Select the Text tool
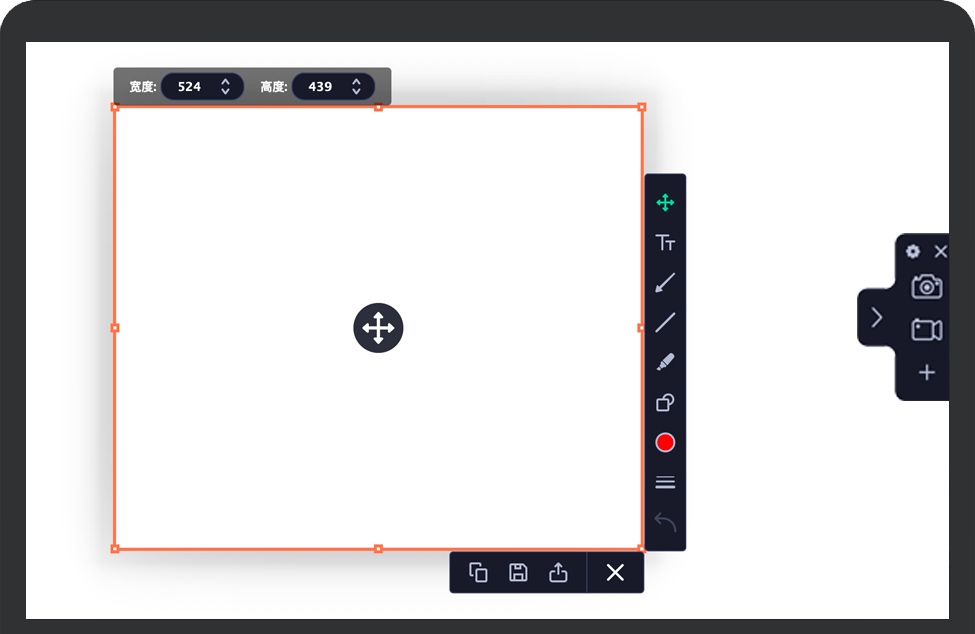The image size is (975, 634). 666,241
